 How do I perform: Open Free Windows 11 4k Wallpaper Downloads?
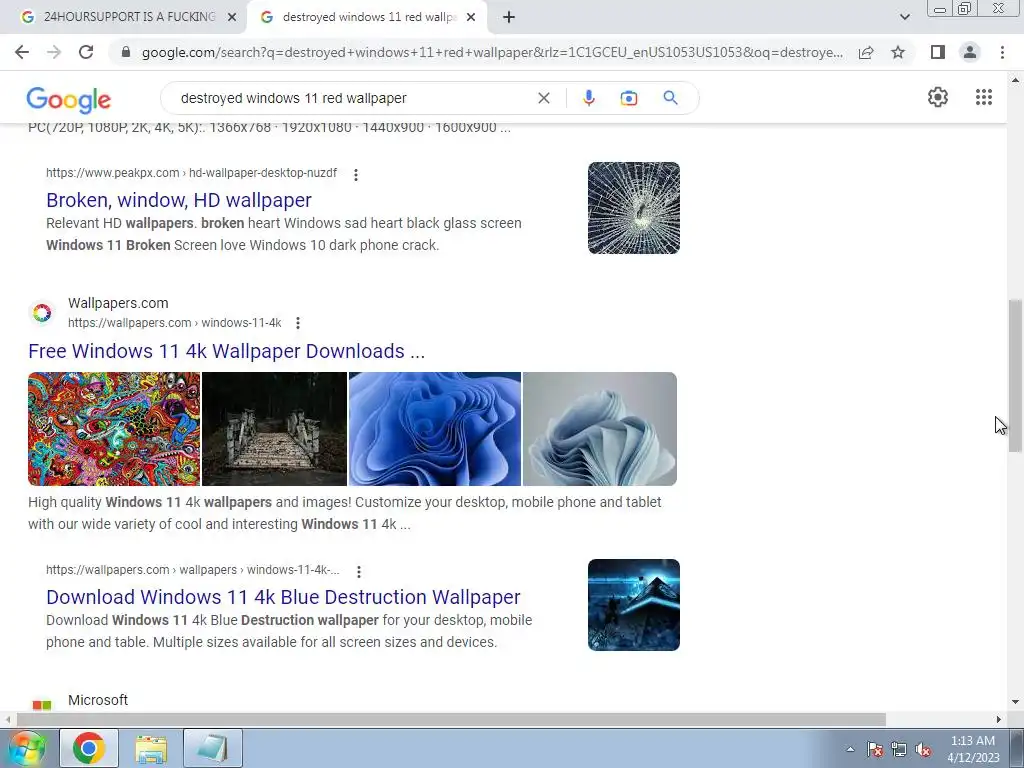coord(227,351)
